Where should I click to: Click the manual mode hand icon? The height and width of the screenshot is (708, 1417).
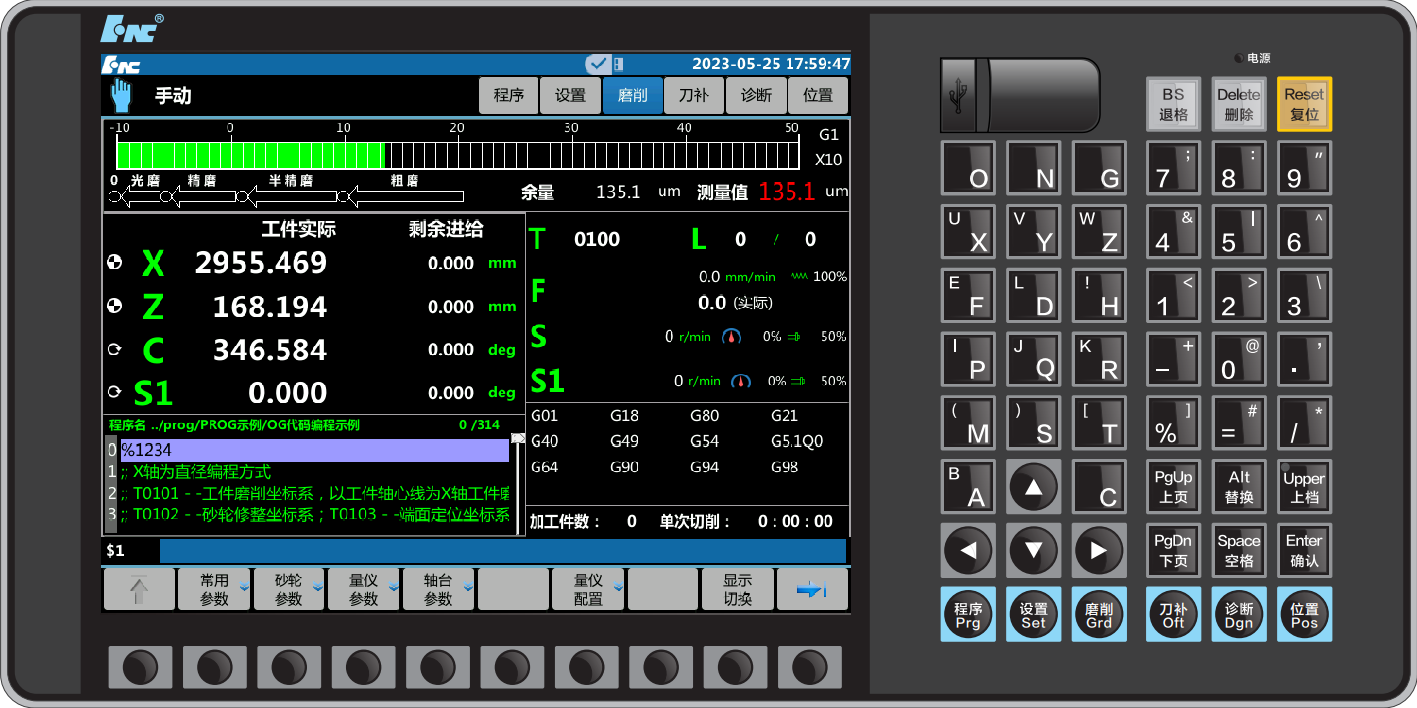tap(121, 96)
